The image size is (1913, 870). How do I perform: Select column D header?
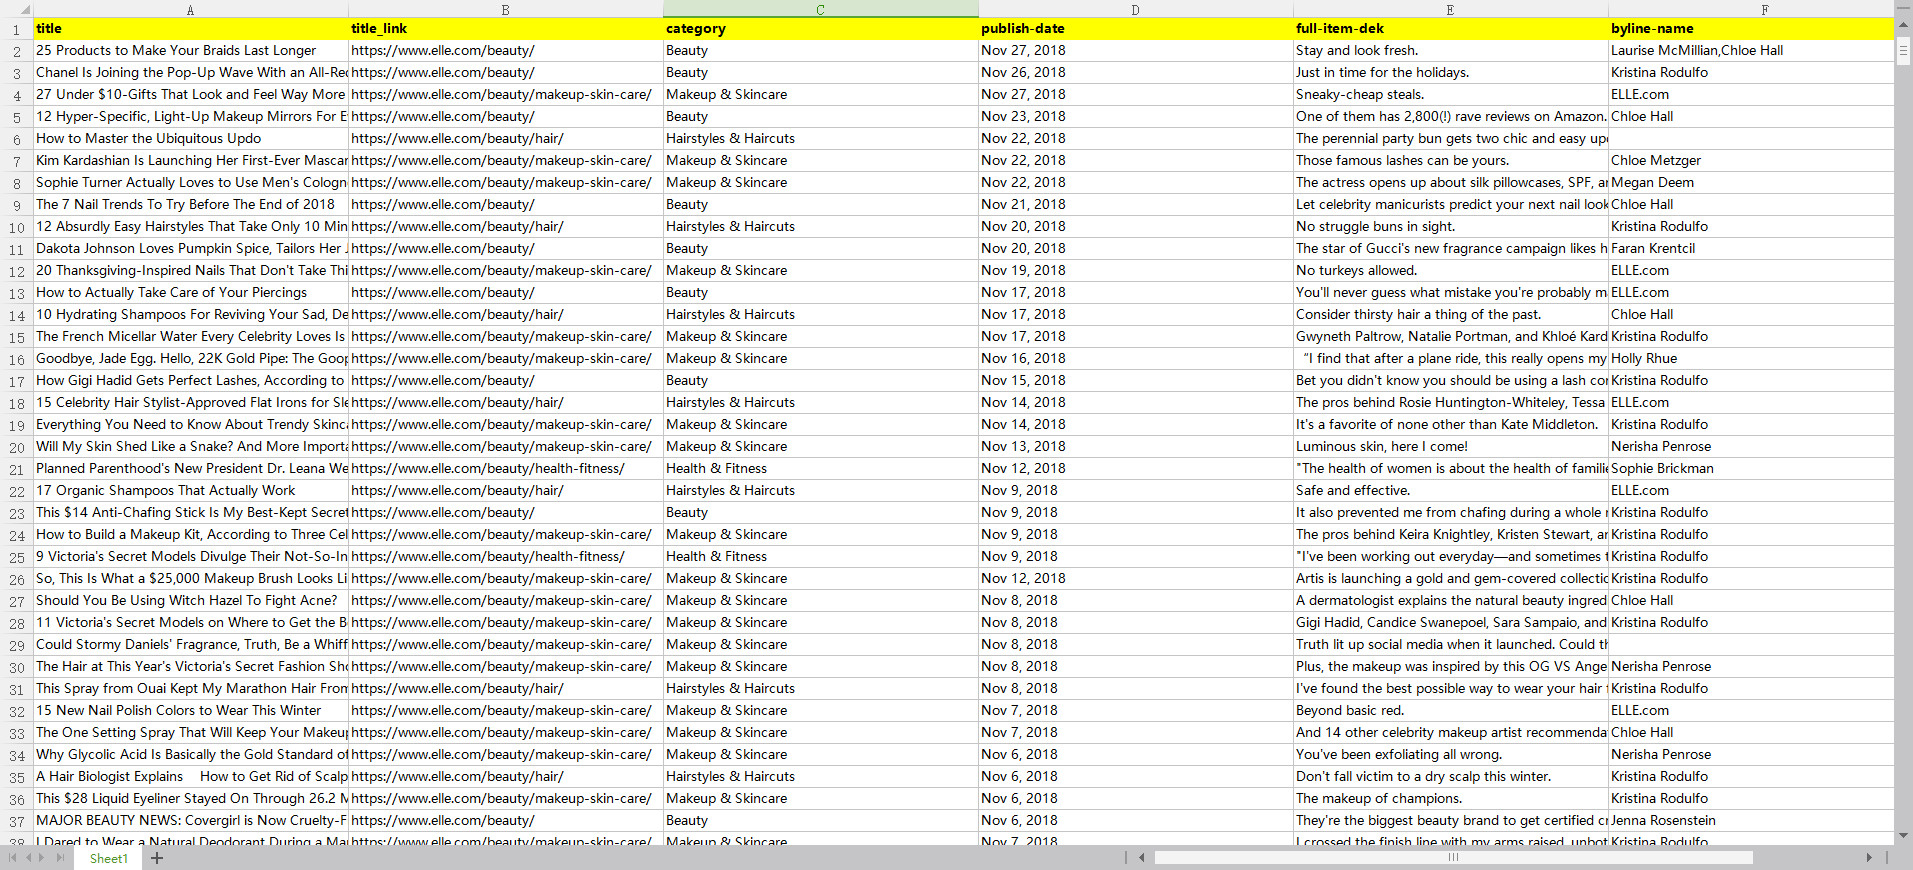coord(1135,9)
